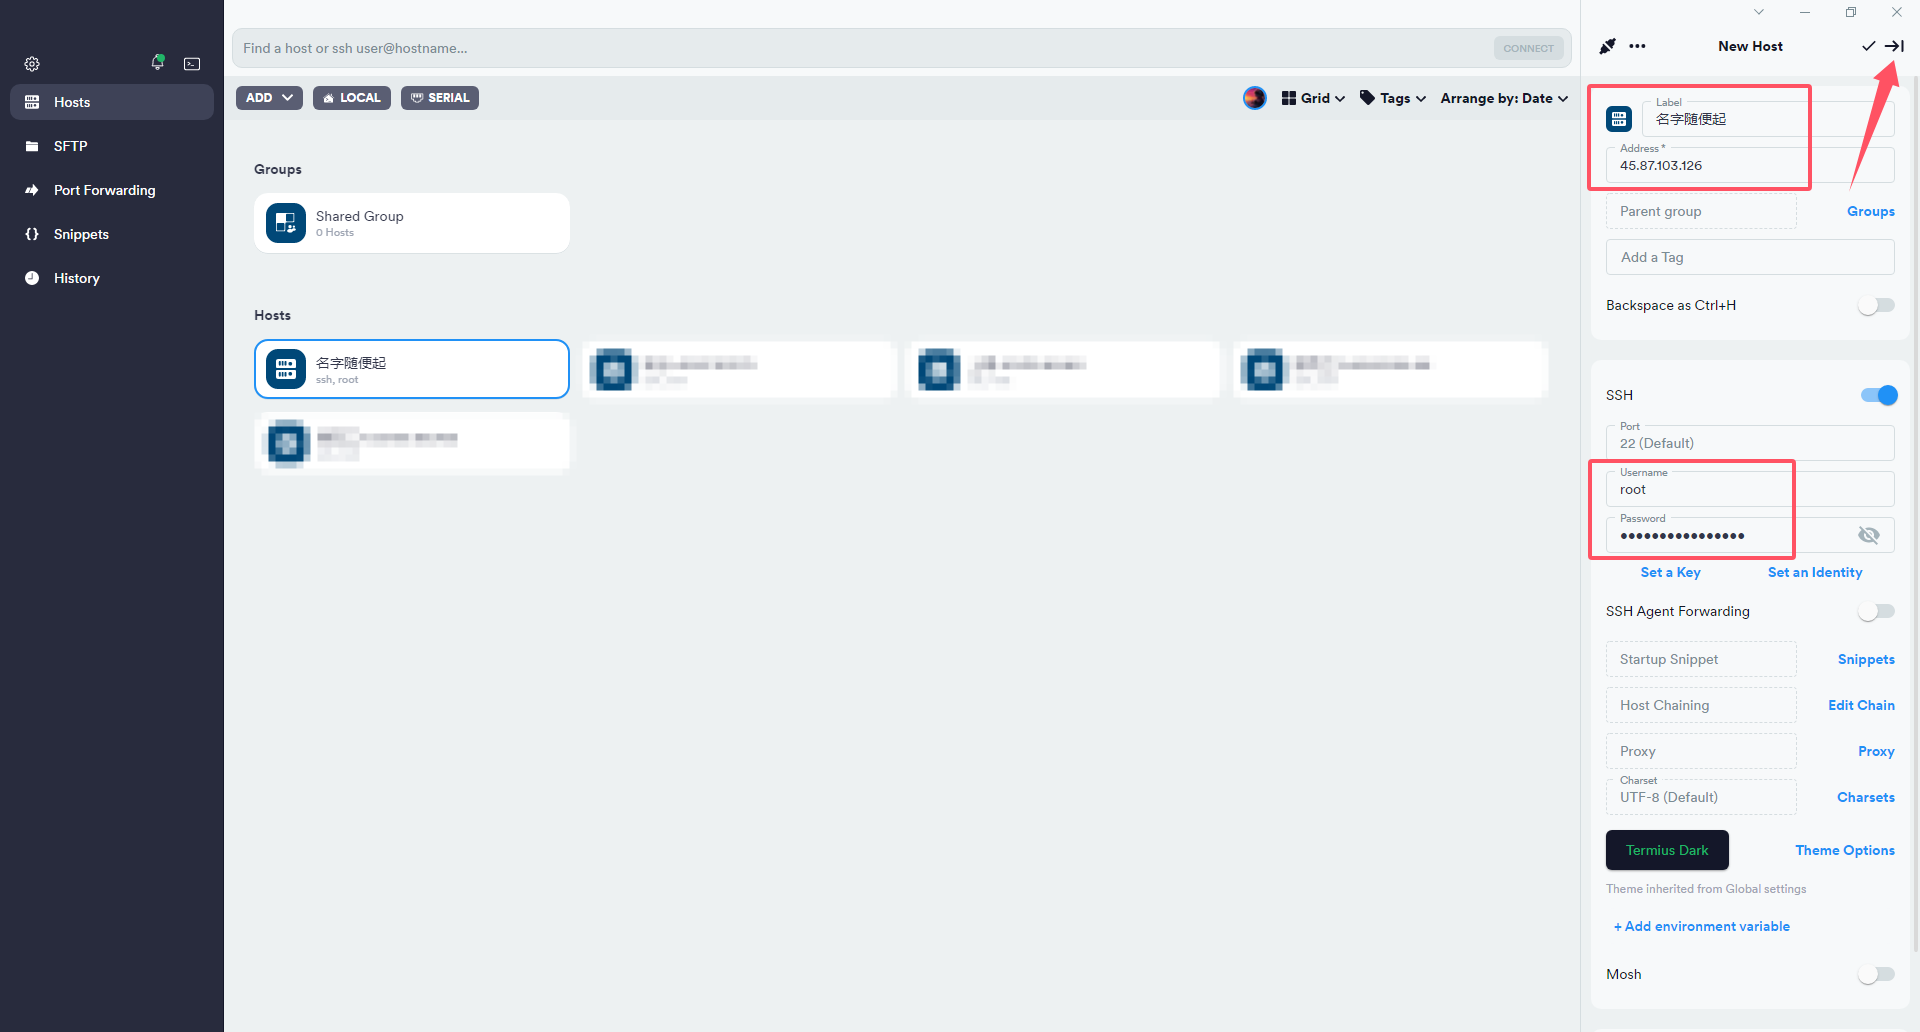Viewport: 1920px width, 1032px height.
Task: Click the notifications bell icon
Action: (157, 63)
